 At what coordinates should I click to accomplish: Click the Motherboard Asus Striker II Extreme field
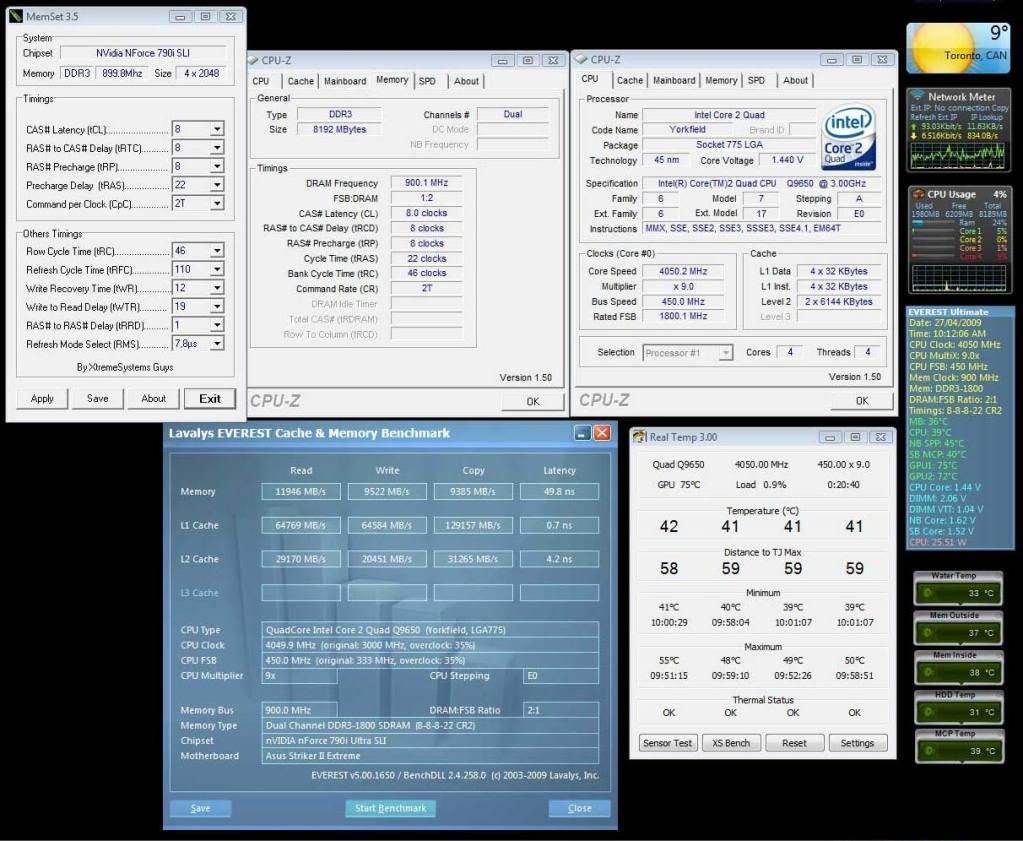(x=430, y=756)
